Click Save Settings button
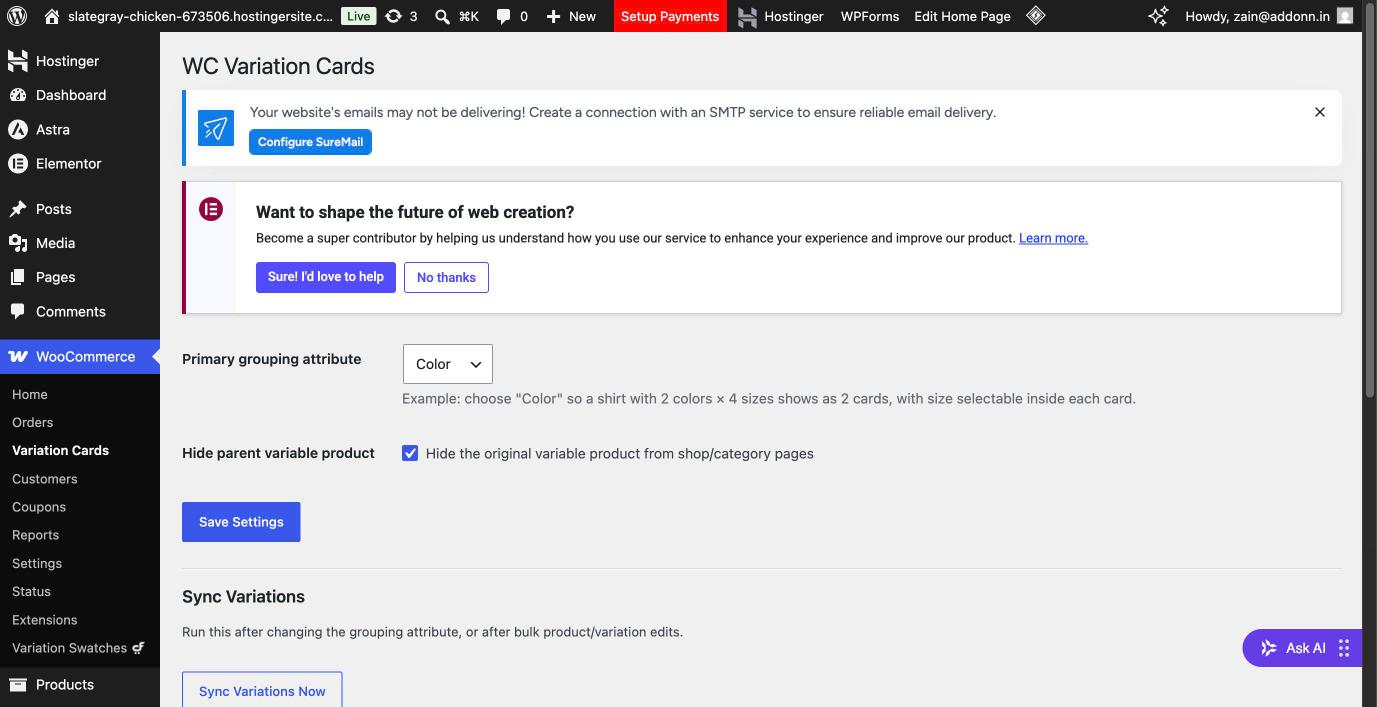Viewport: 1377px width, 707px height. pos(241,522)
